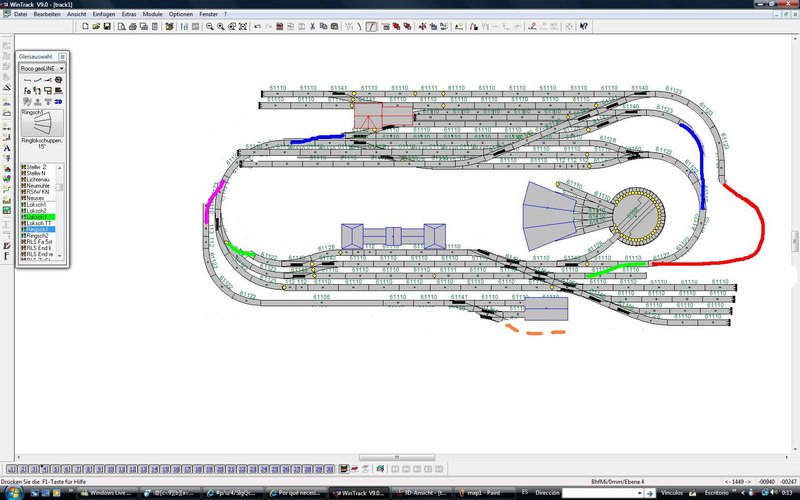Toggle layer 1 button in bottom bar

click(11, 469)
